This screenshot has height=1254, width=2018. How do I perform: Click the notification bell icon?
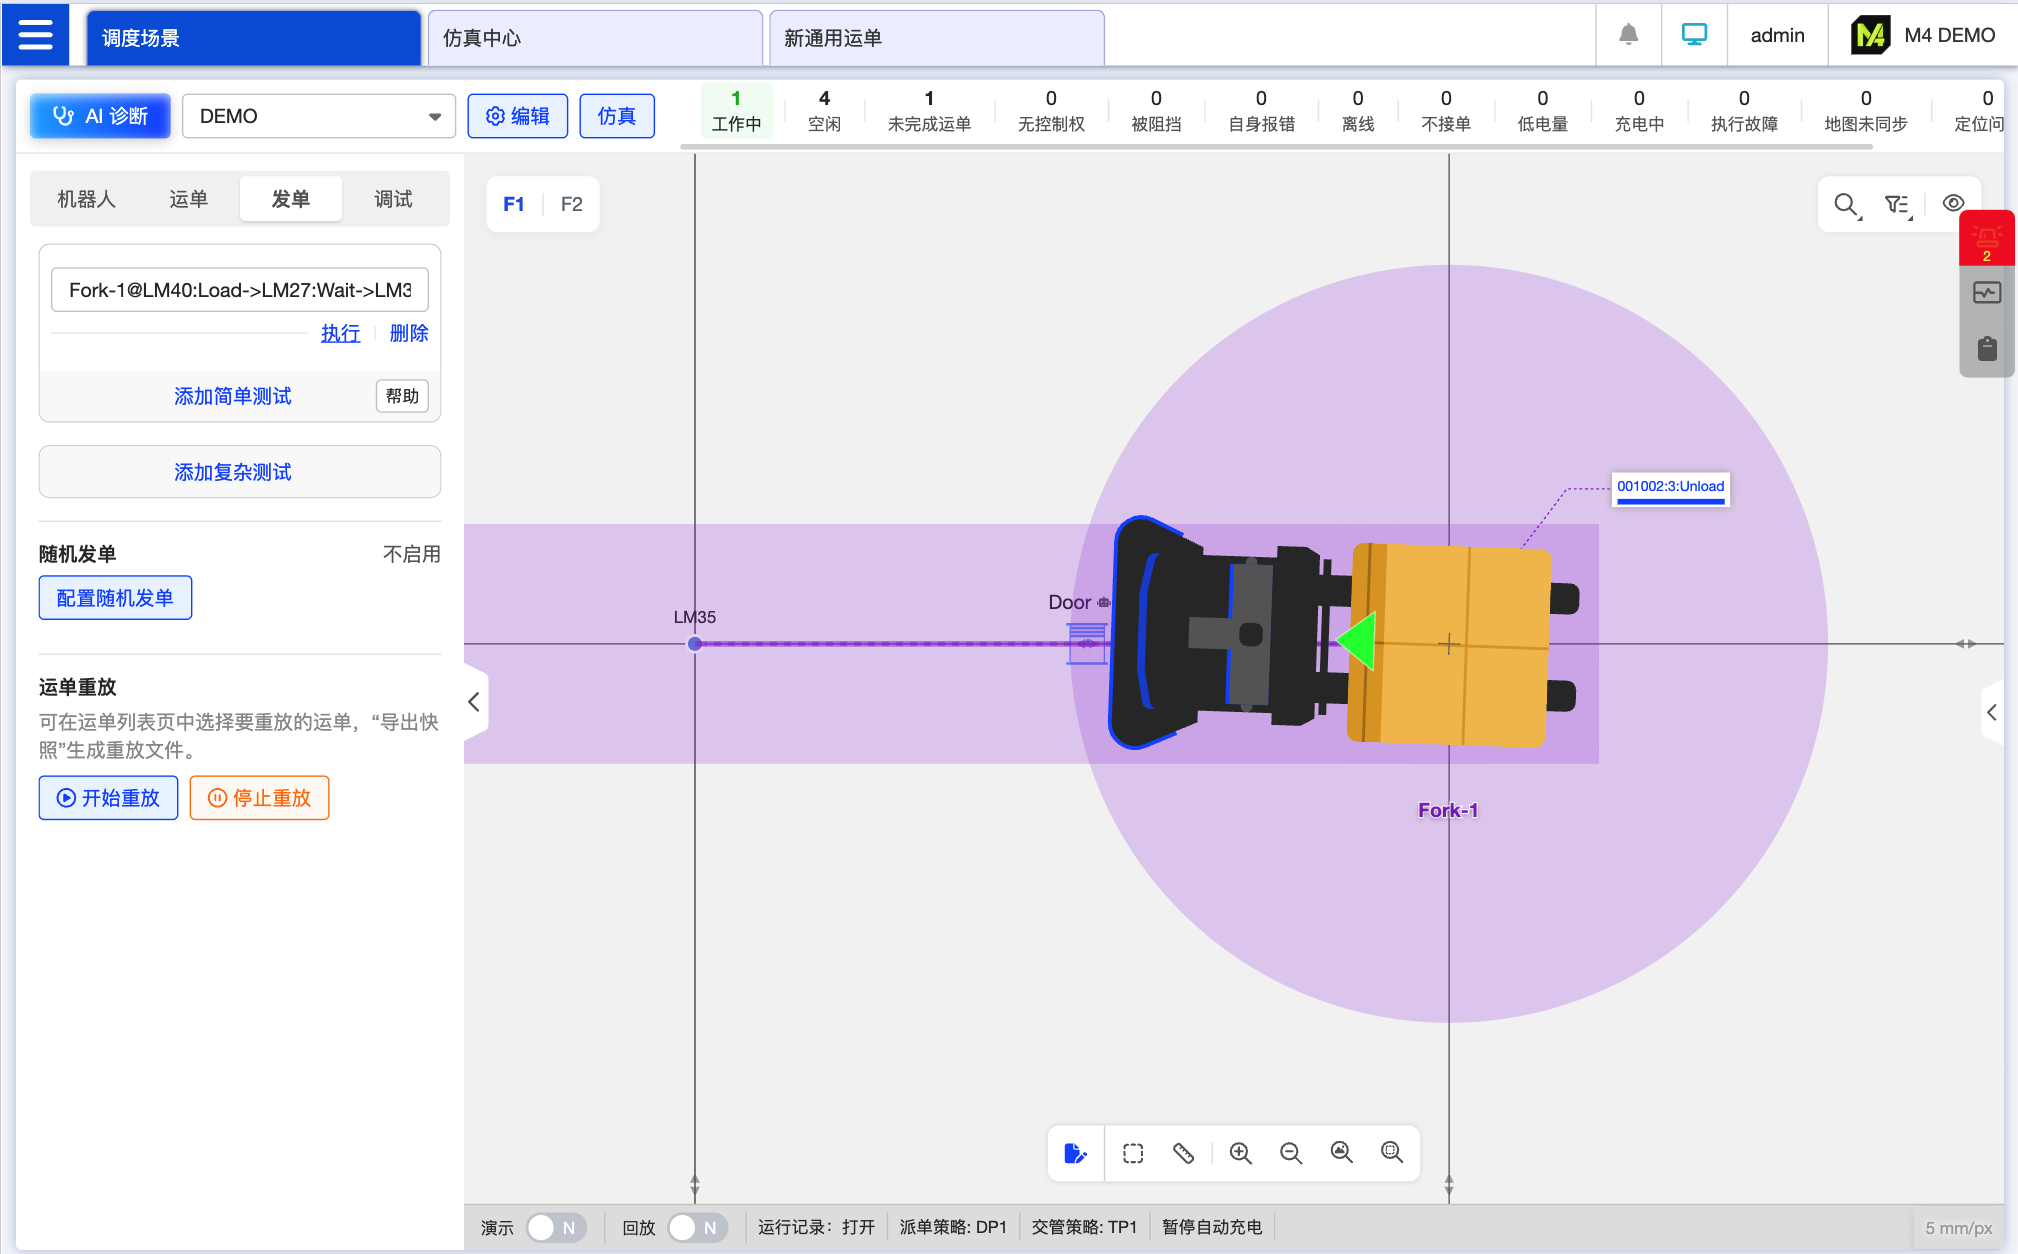[x=1628, y=35]
